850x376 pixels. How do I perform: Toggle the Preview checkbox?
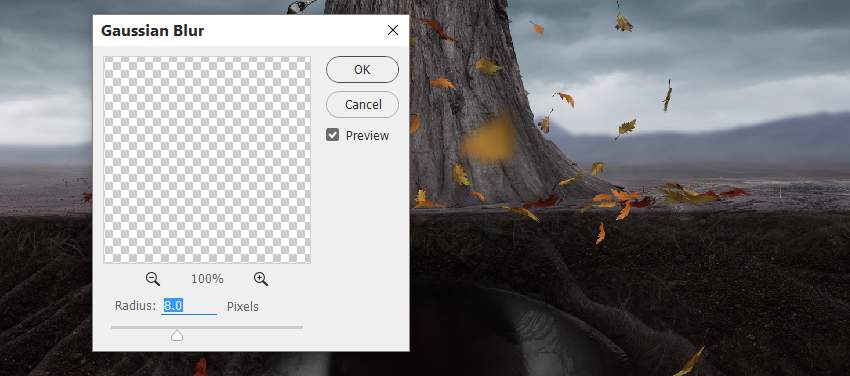(x=332, y=135)
